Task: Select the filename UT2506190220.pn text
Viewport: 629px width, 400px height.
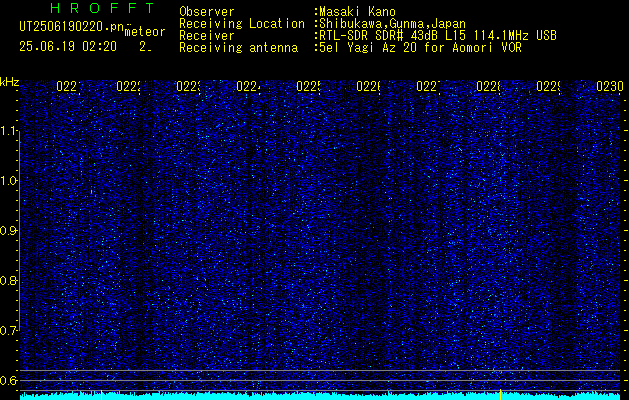Action: (72, 27)
